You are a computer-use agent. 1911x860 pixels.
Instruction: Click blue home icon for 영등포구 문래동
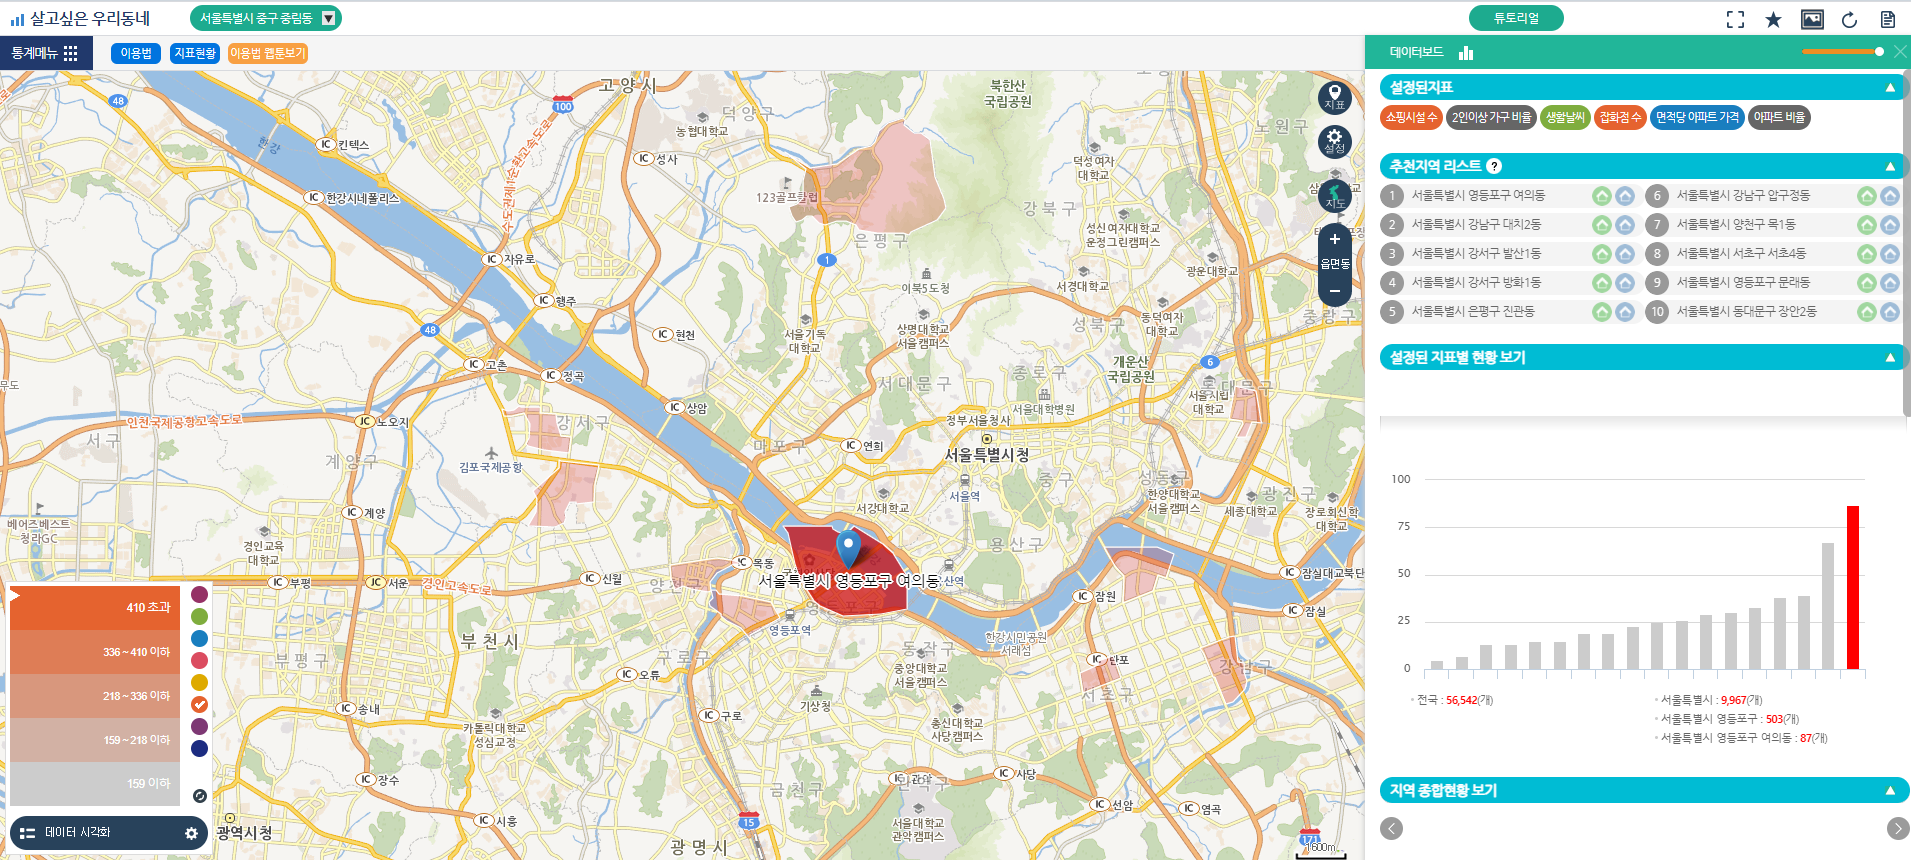point(1889,283)
